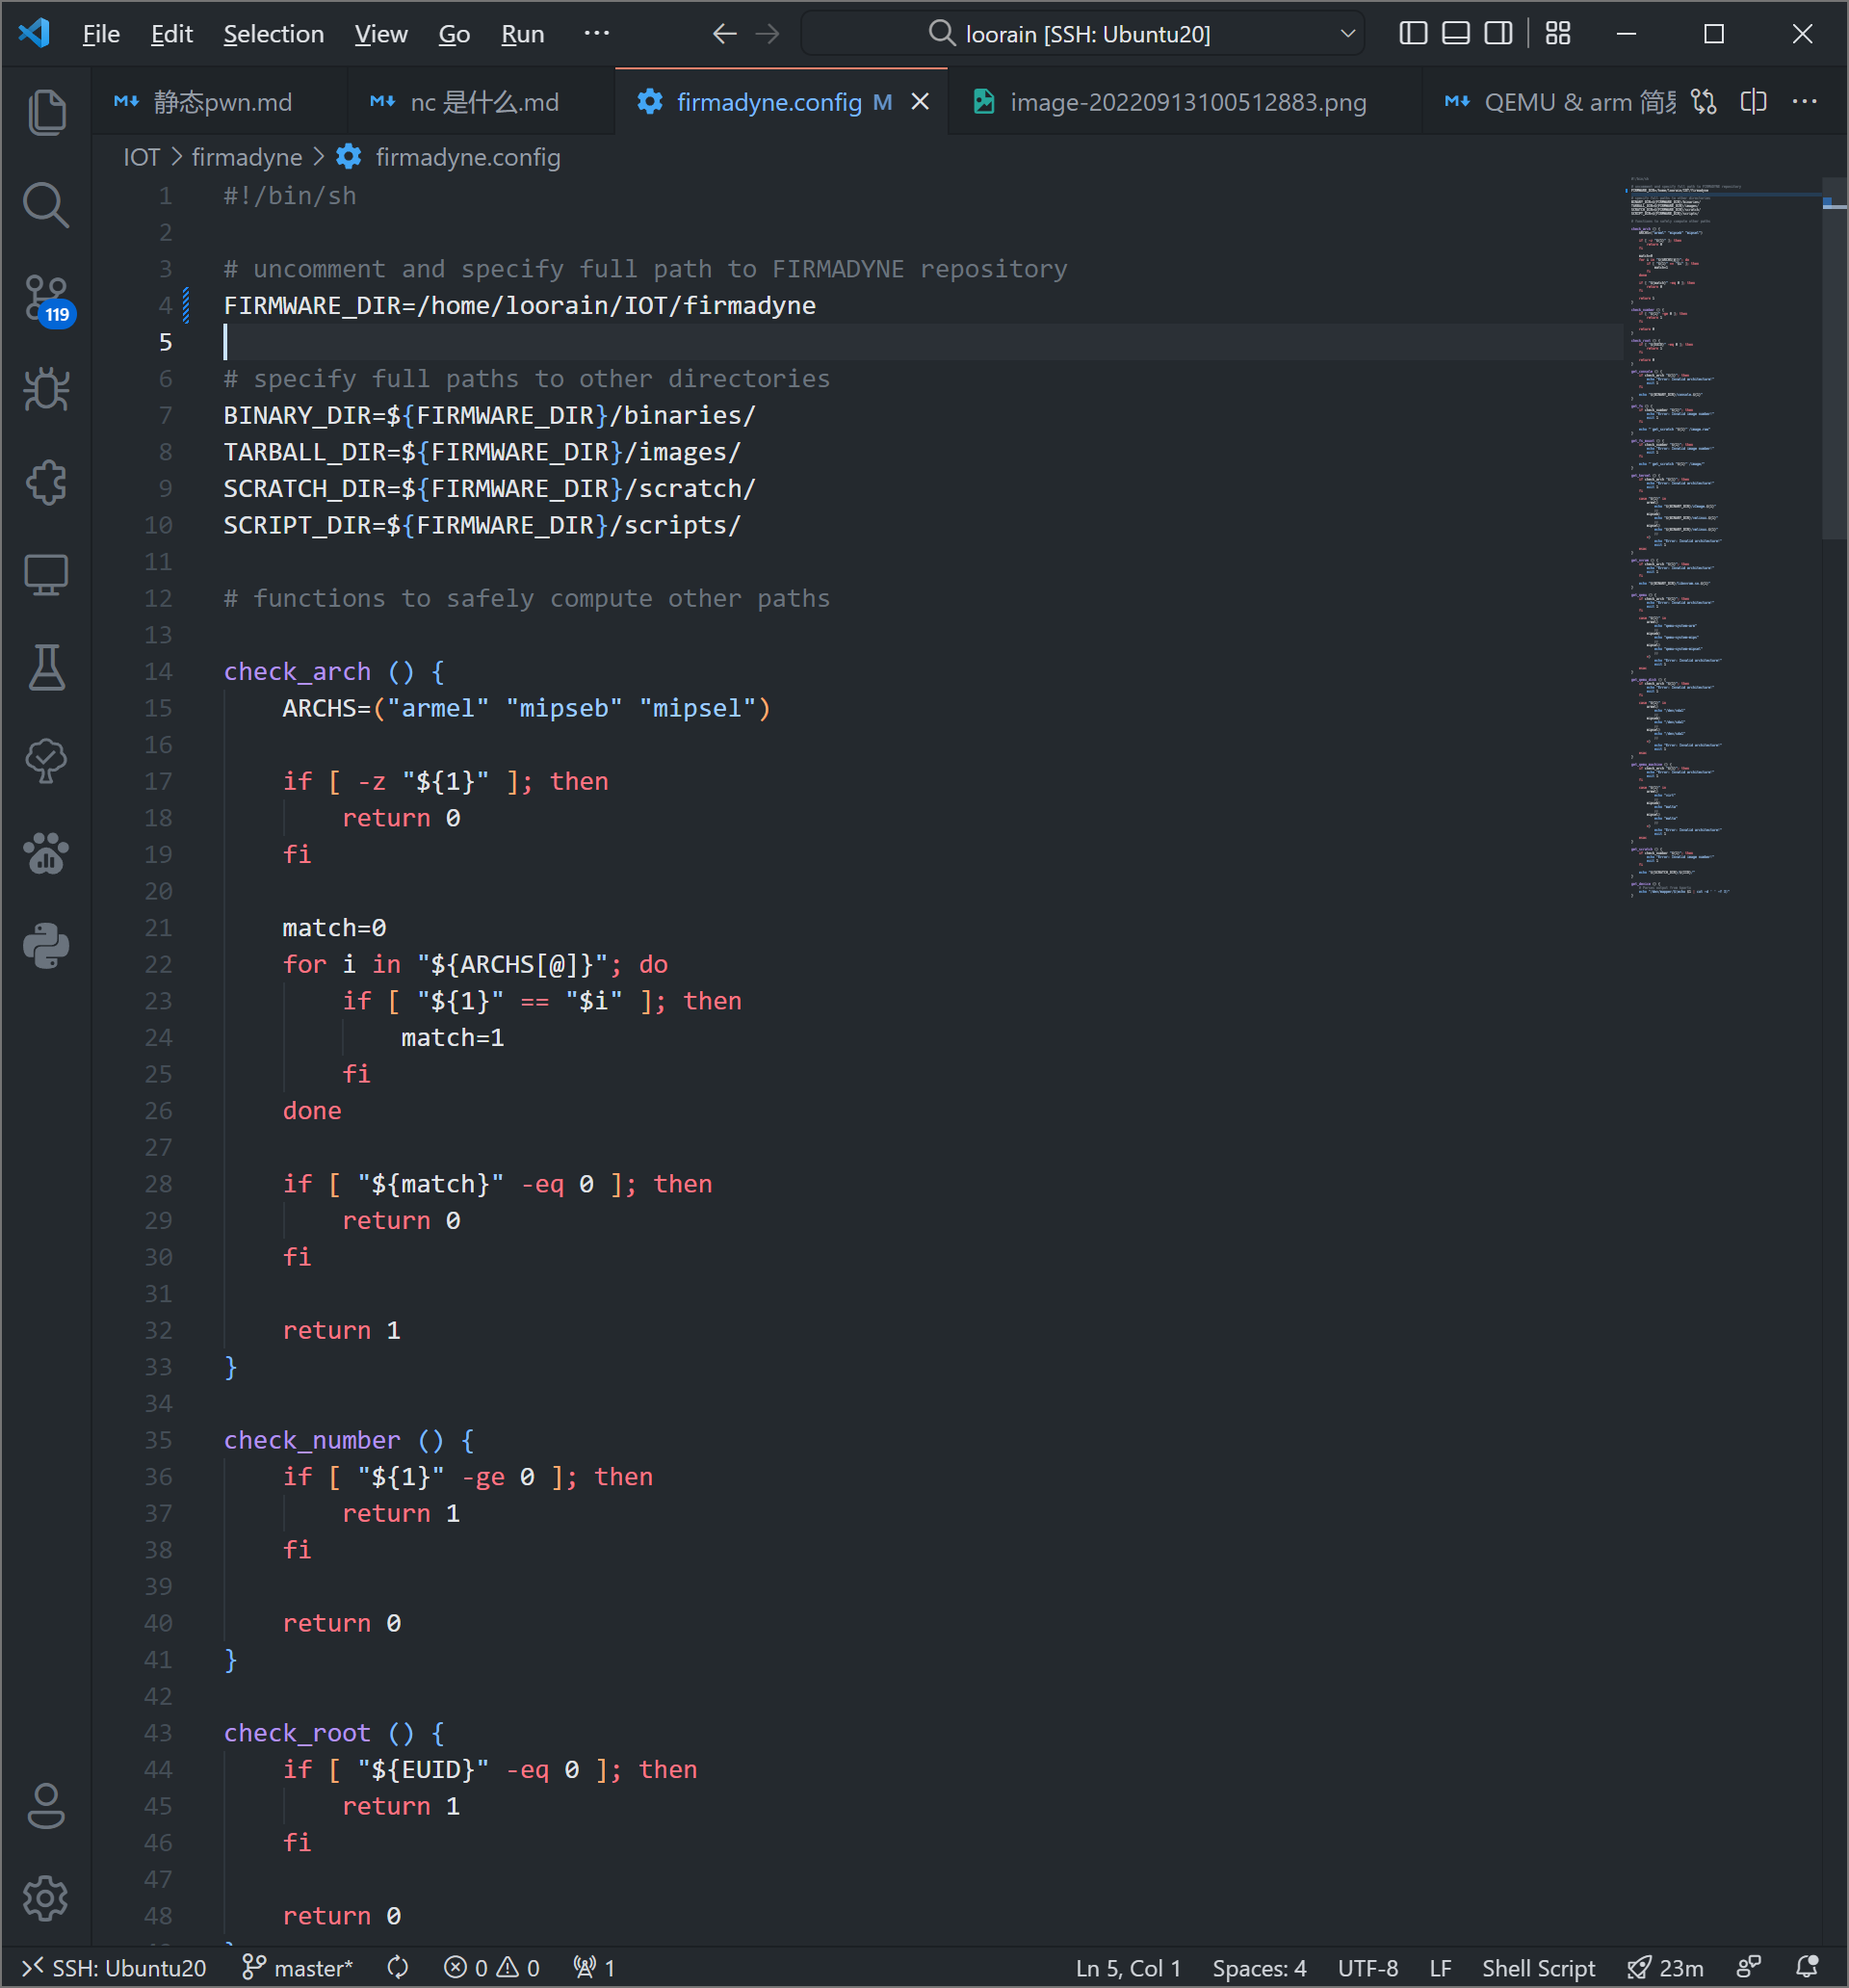Open the Remote Explorer monitor icon
This screenshot has height=1988, width=1849.
[46, 575]
